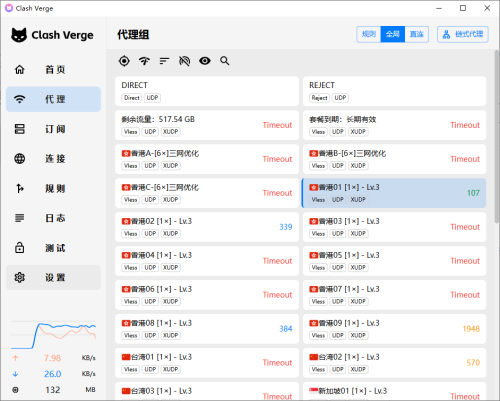Screen dimensions: 500x401
Task: Select the 香港B-[6×]三网优化 proxy
Action: pyautogui.click(x=394, y=159)
